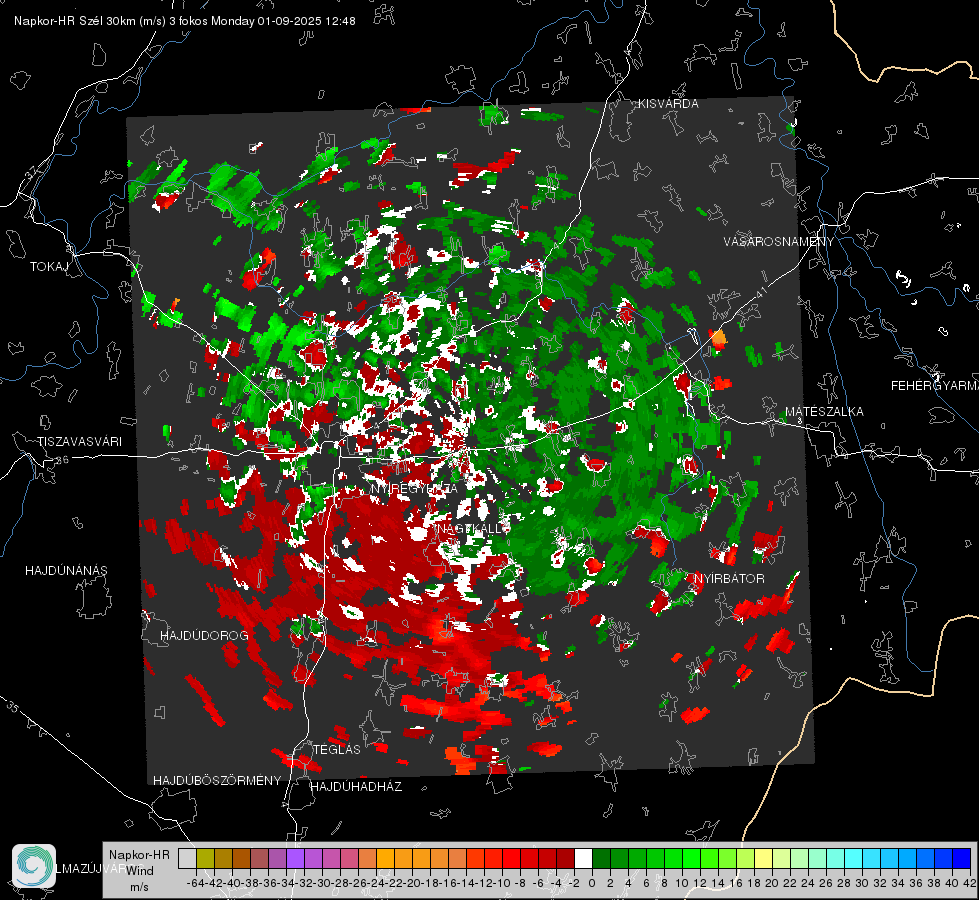
Task: Click the '-64' legend value
Action: [x=196, y=883]
